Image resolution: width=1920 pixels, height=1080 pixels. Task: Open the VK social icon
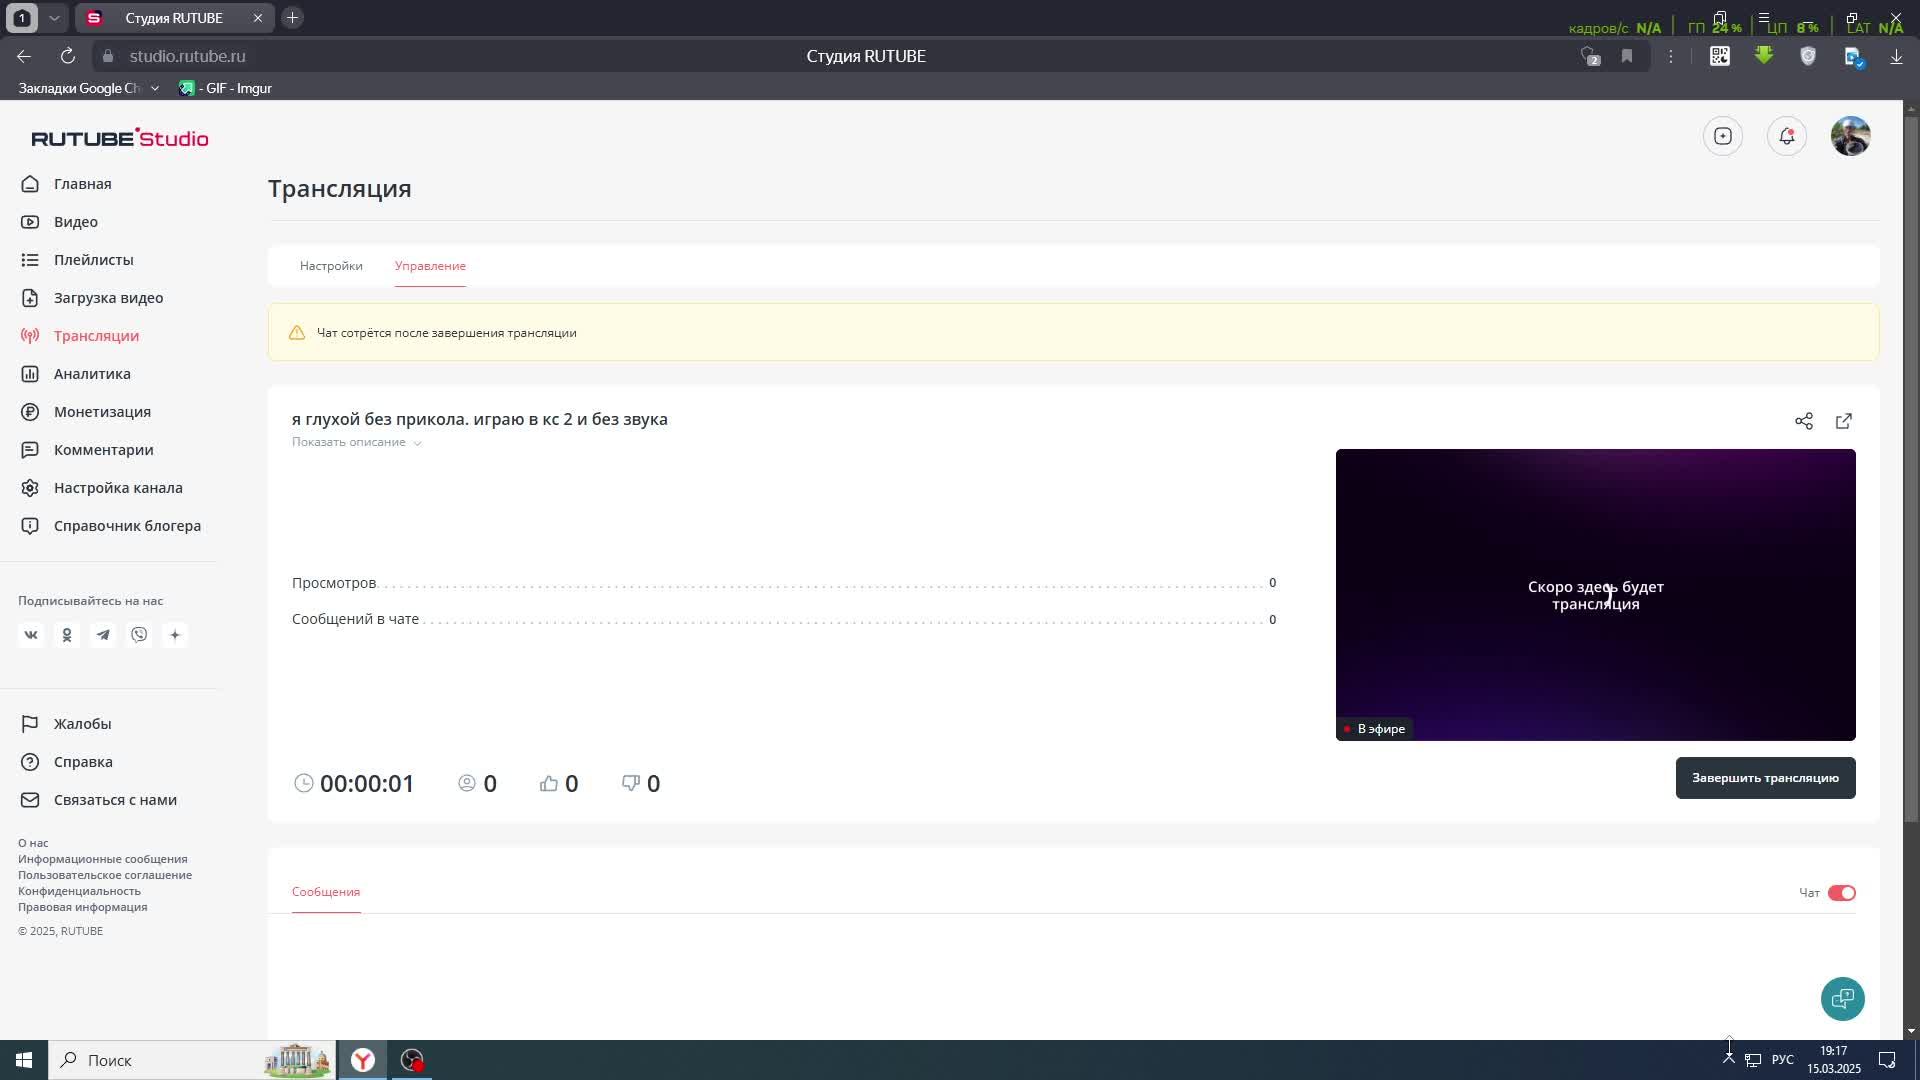tap(31, 635)
